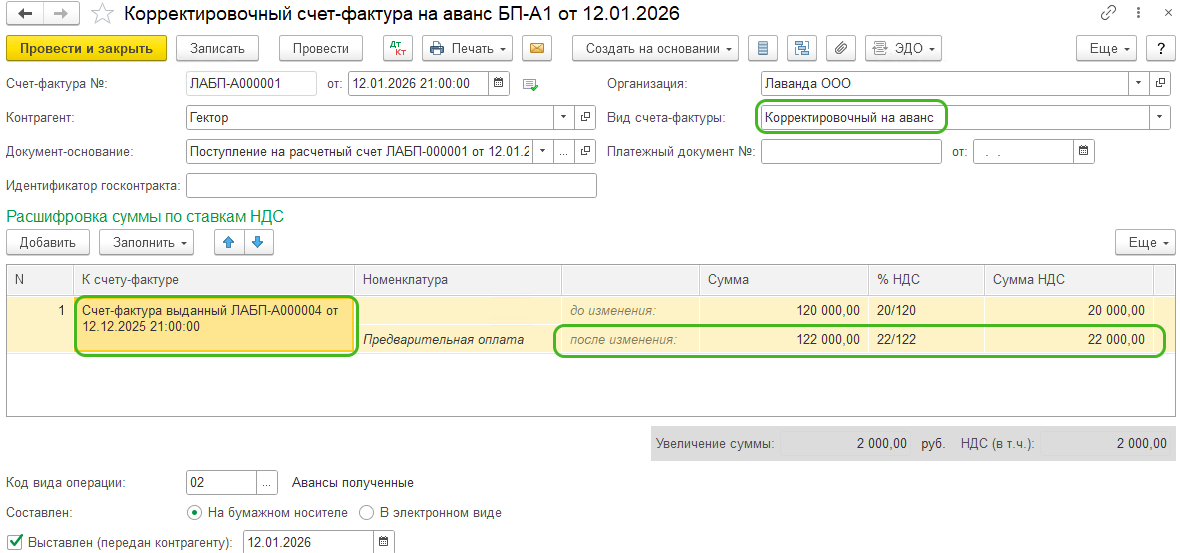Open Документ-основание record form icon

coord(585,151)
